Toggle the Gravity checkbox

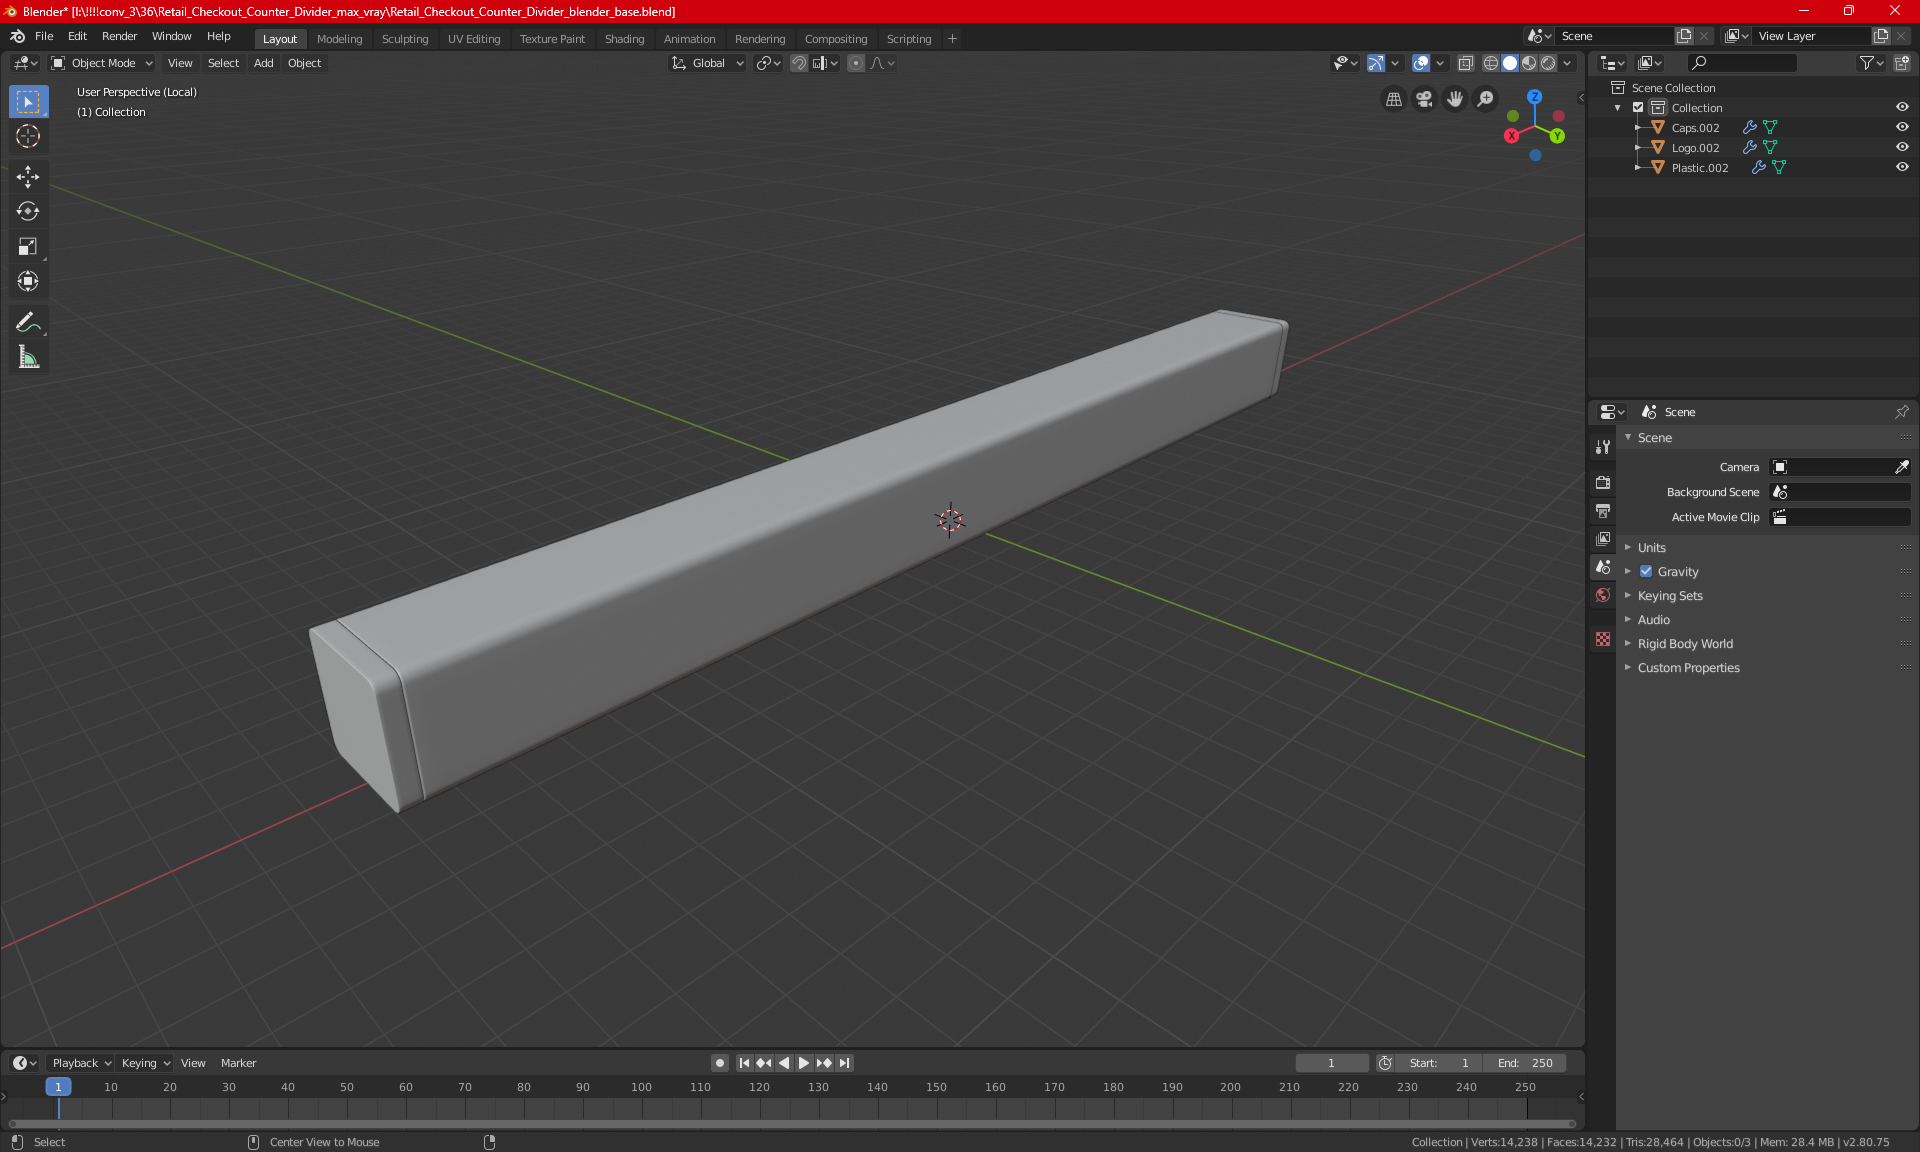point(1646,572)
